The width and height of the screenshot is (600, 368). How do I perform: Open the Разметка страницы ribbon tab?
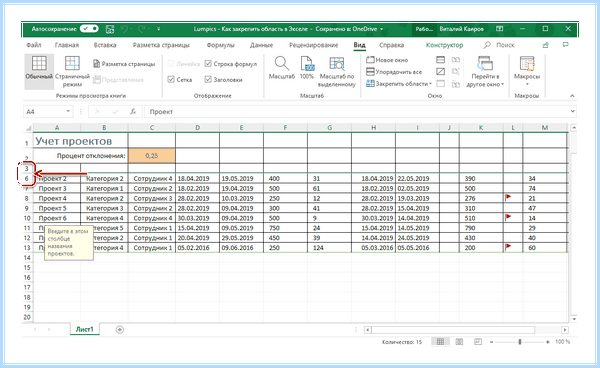(161, 45)
